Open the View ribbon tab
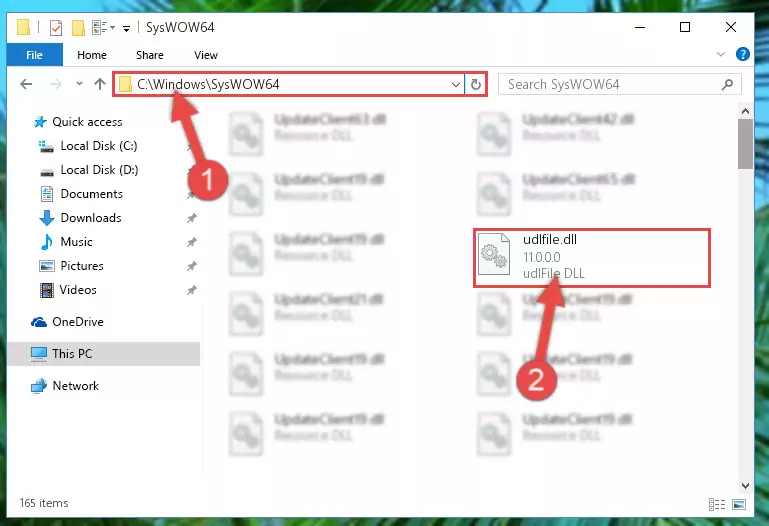This screenshot has width=769, height=526. pos(205,55)
